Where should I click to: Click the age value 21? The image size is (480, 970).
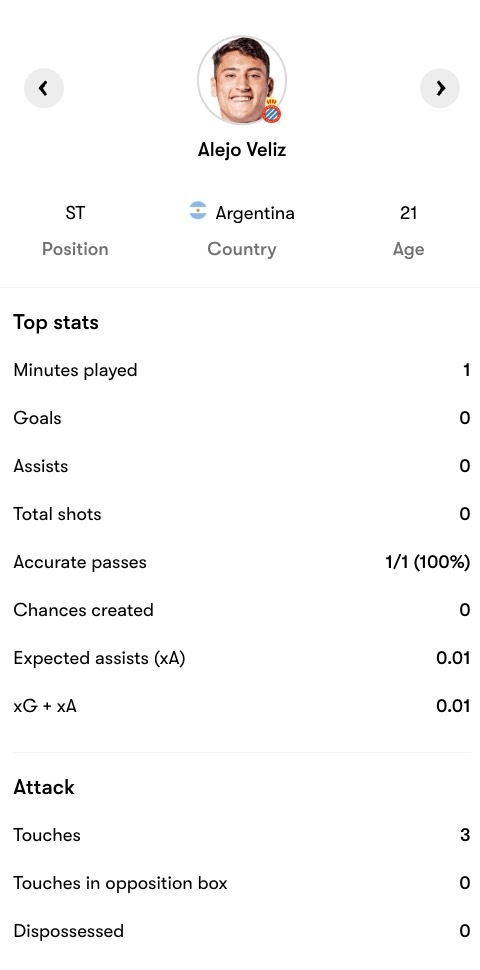pyautogui.click(x=408, y=213)
